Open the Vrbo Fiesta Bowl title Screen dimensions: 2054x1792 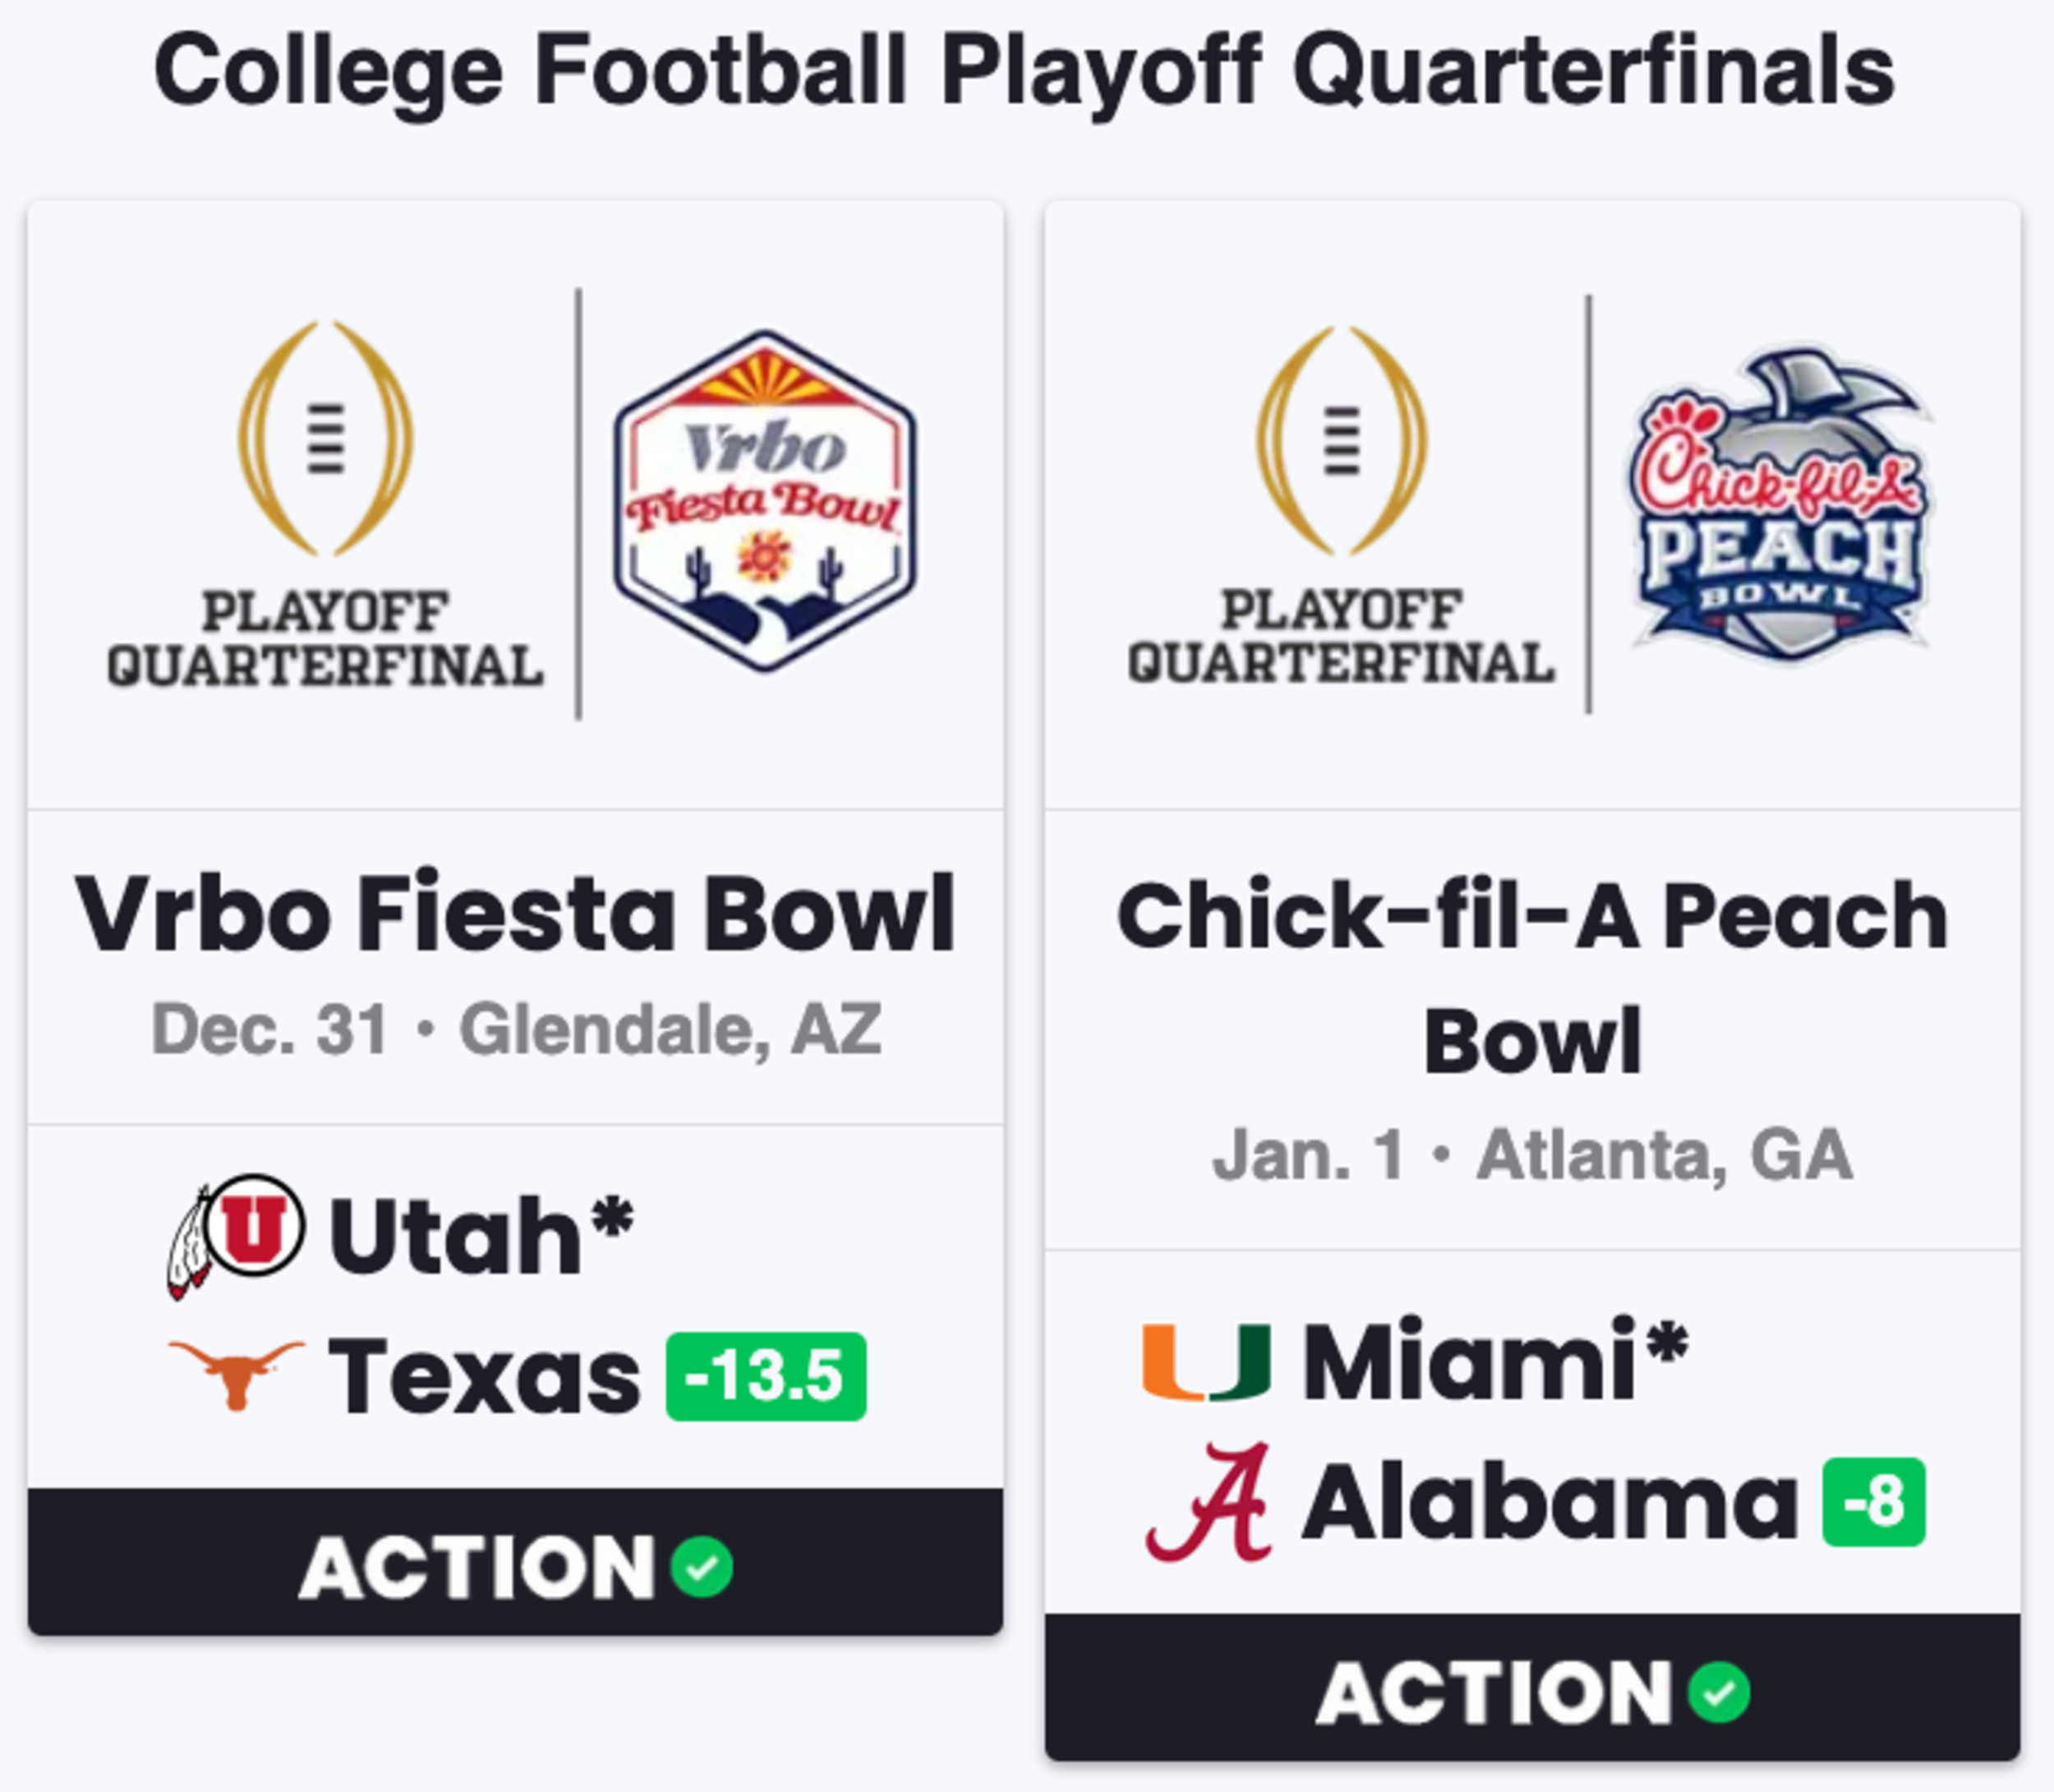515,914
